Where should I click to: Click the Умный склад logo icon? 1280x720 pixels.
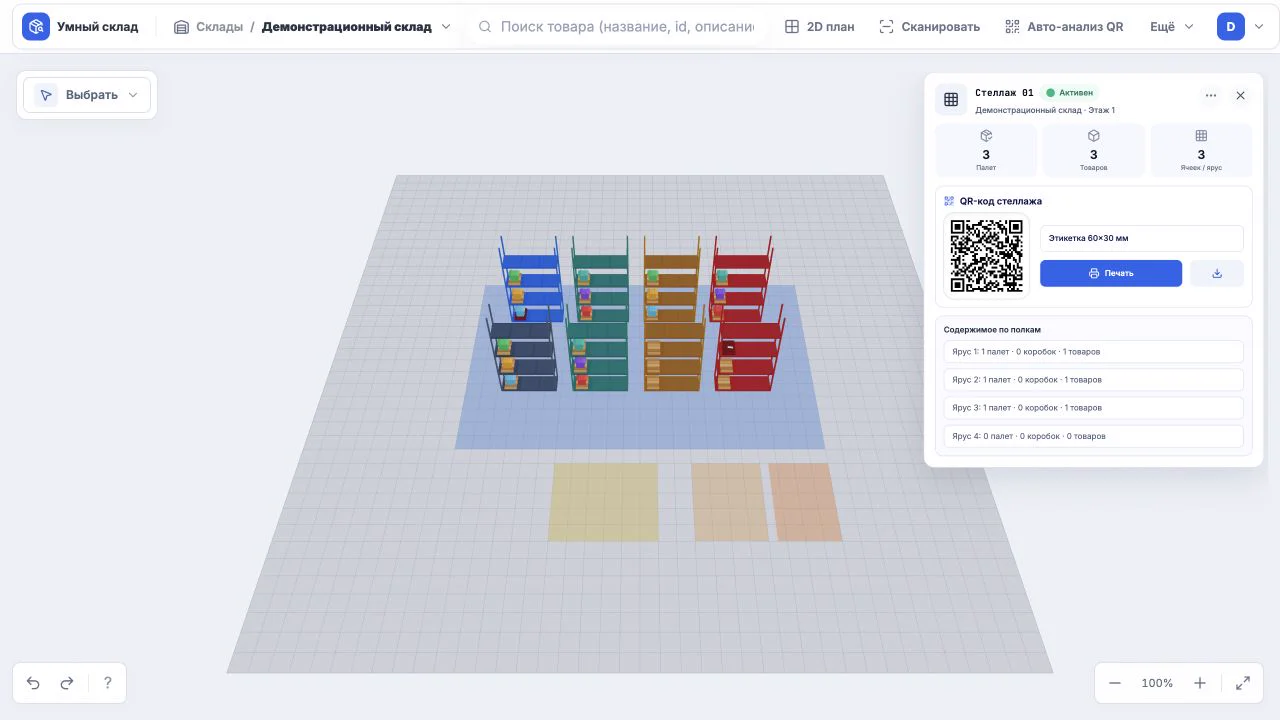[36, 27]
